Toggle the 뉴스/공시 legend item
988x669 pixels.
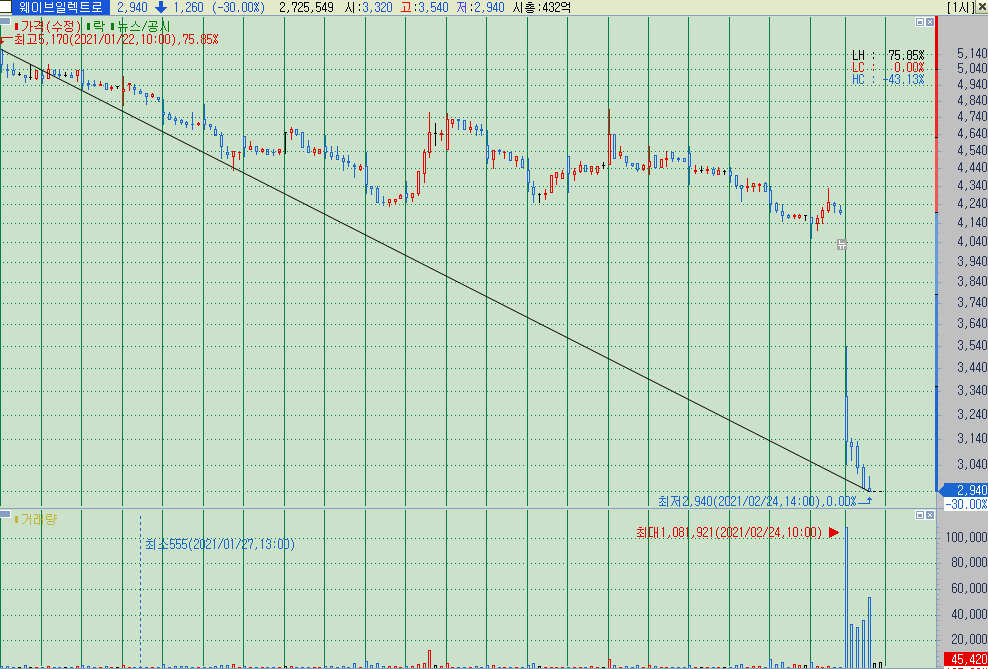click(140, 27)
